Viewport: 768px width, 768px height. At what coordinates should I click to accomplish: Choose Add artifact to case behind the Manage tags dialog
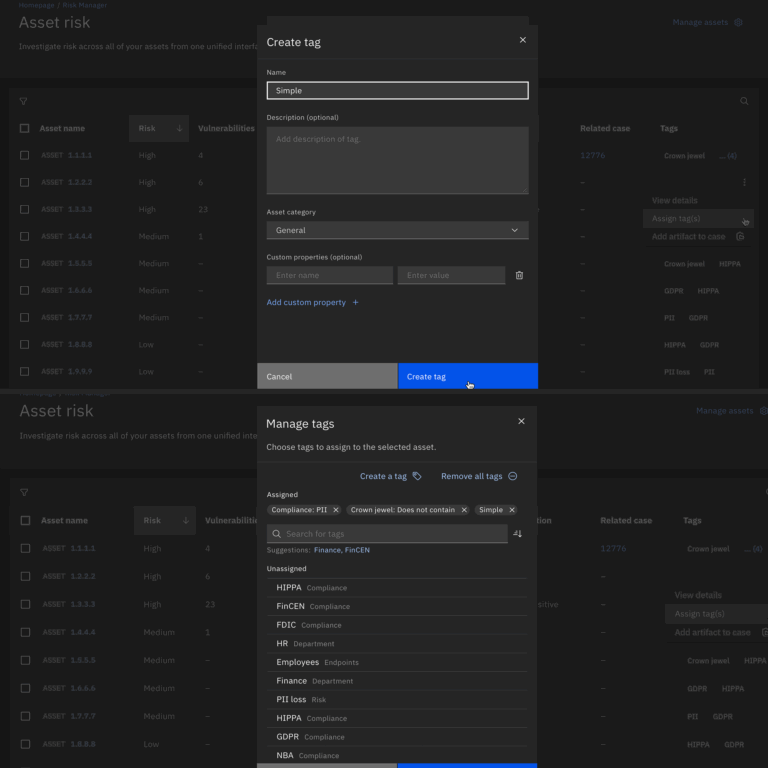point(712,632)
